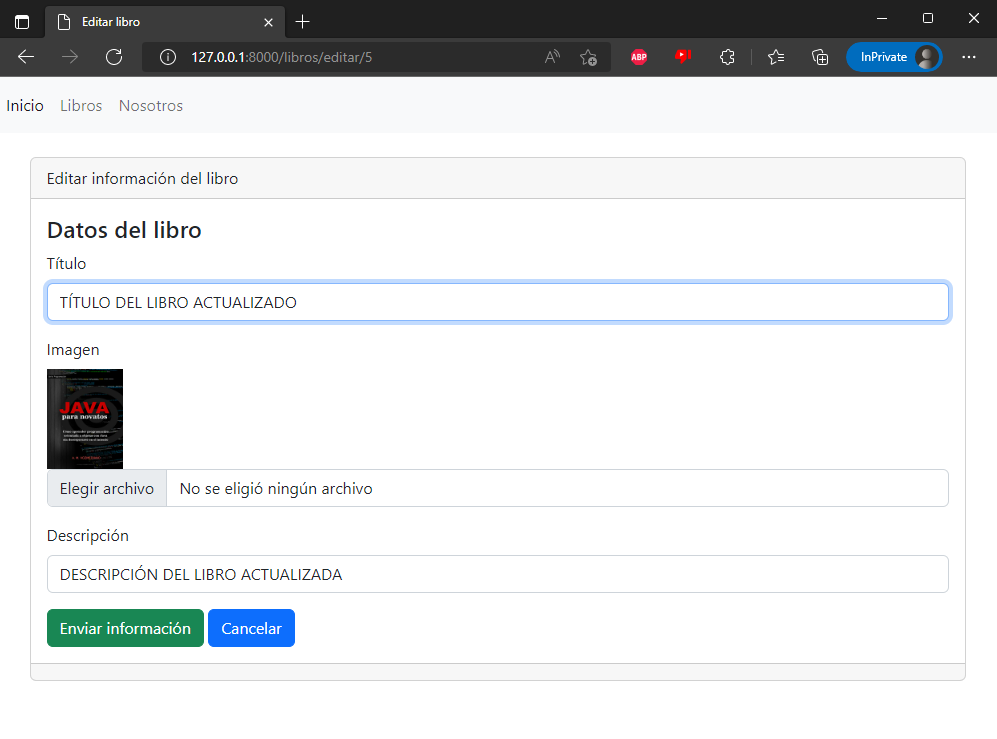
Task: Open the Adblock Plus extension
Action: pos(639,57)
